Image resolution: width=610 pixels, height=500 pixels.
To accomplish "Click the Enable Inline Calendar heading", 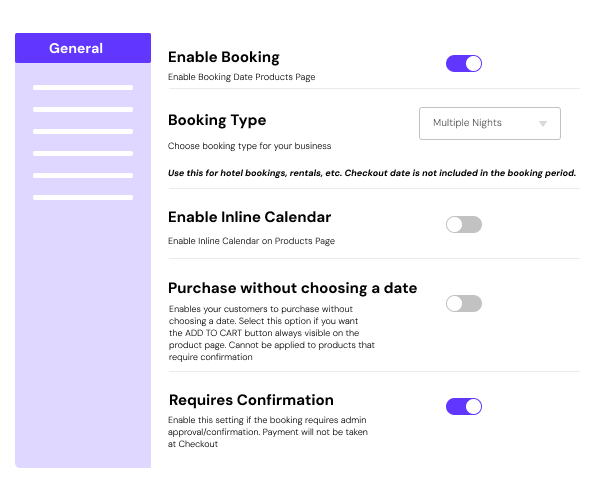I will pos(249,217).
